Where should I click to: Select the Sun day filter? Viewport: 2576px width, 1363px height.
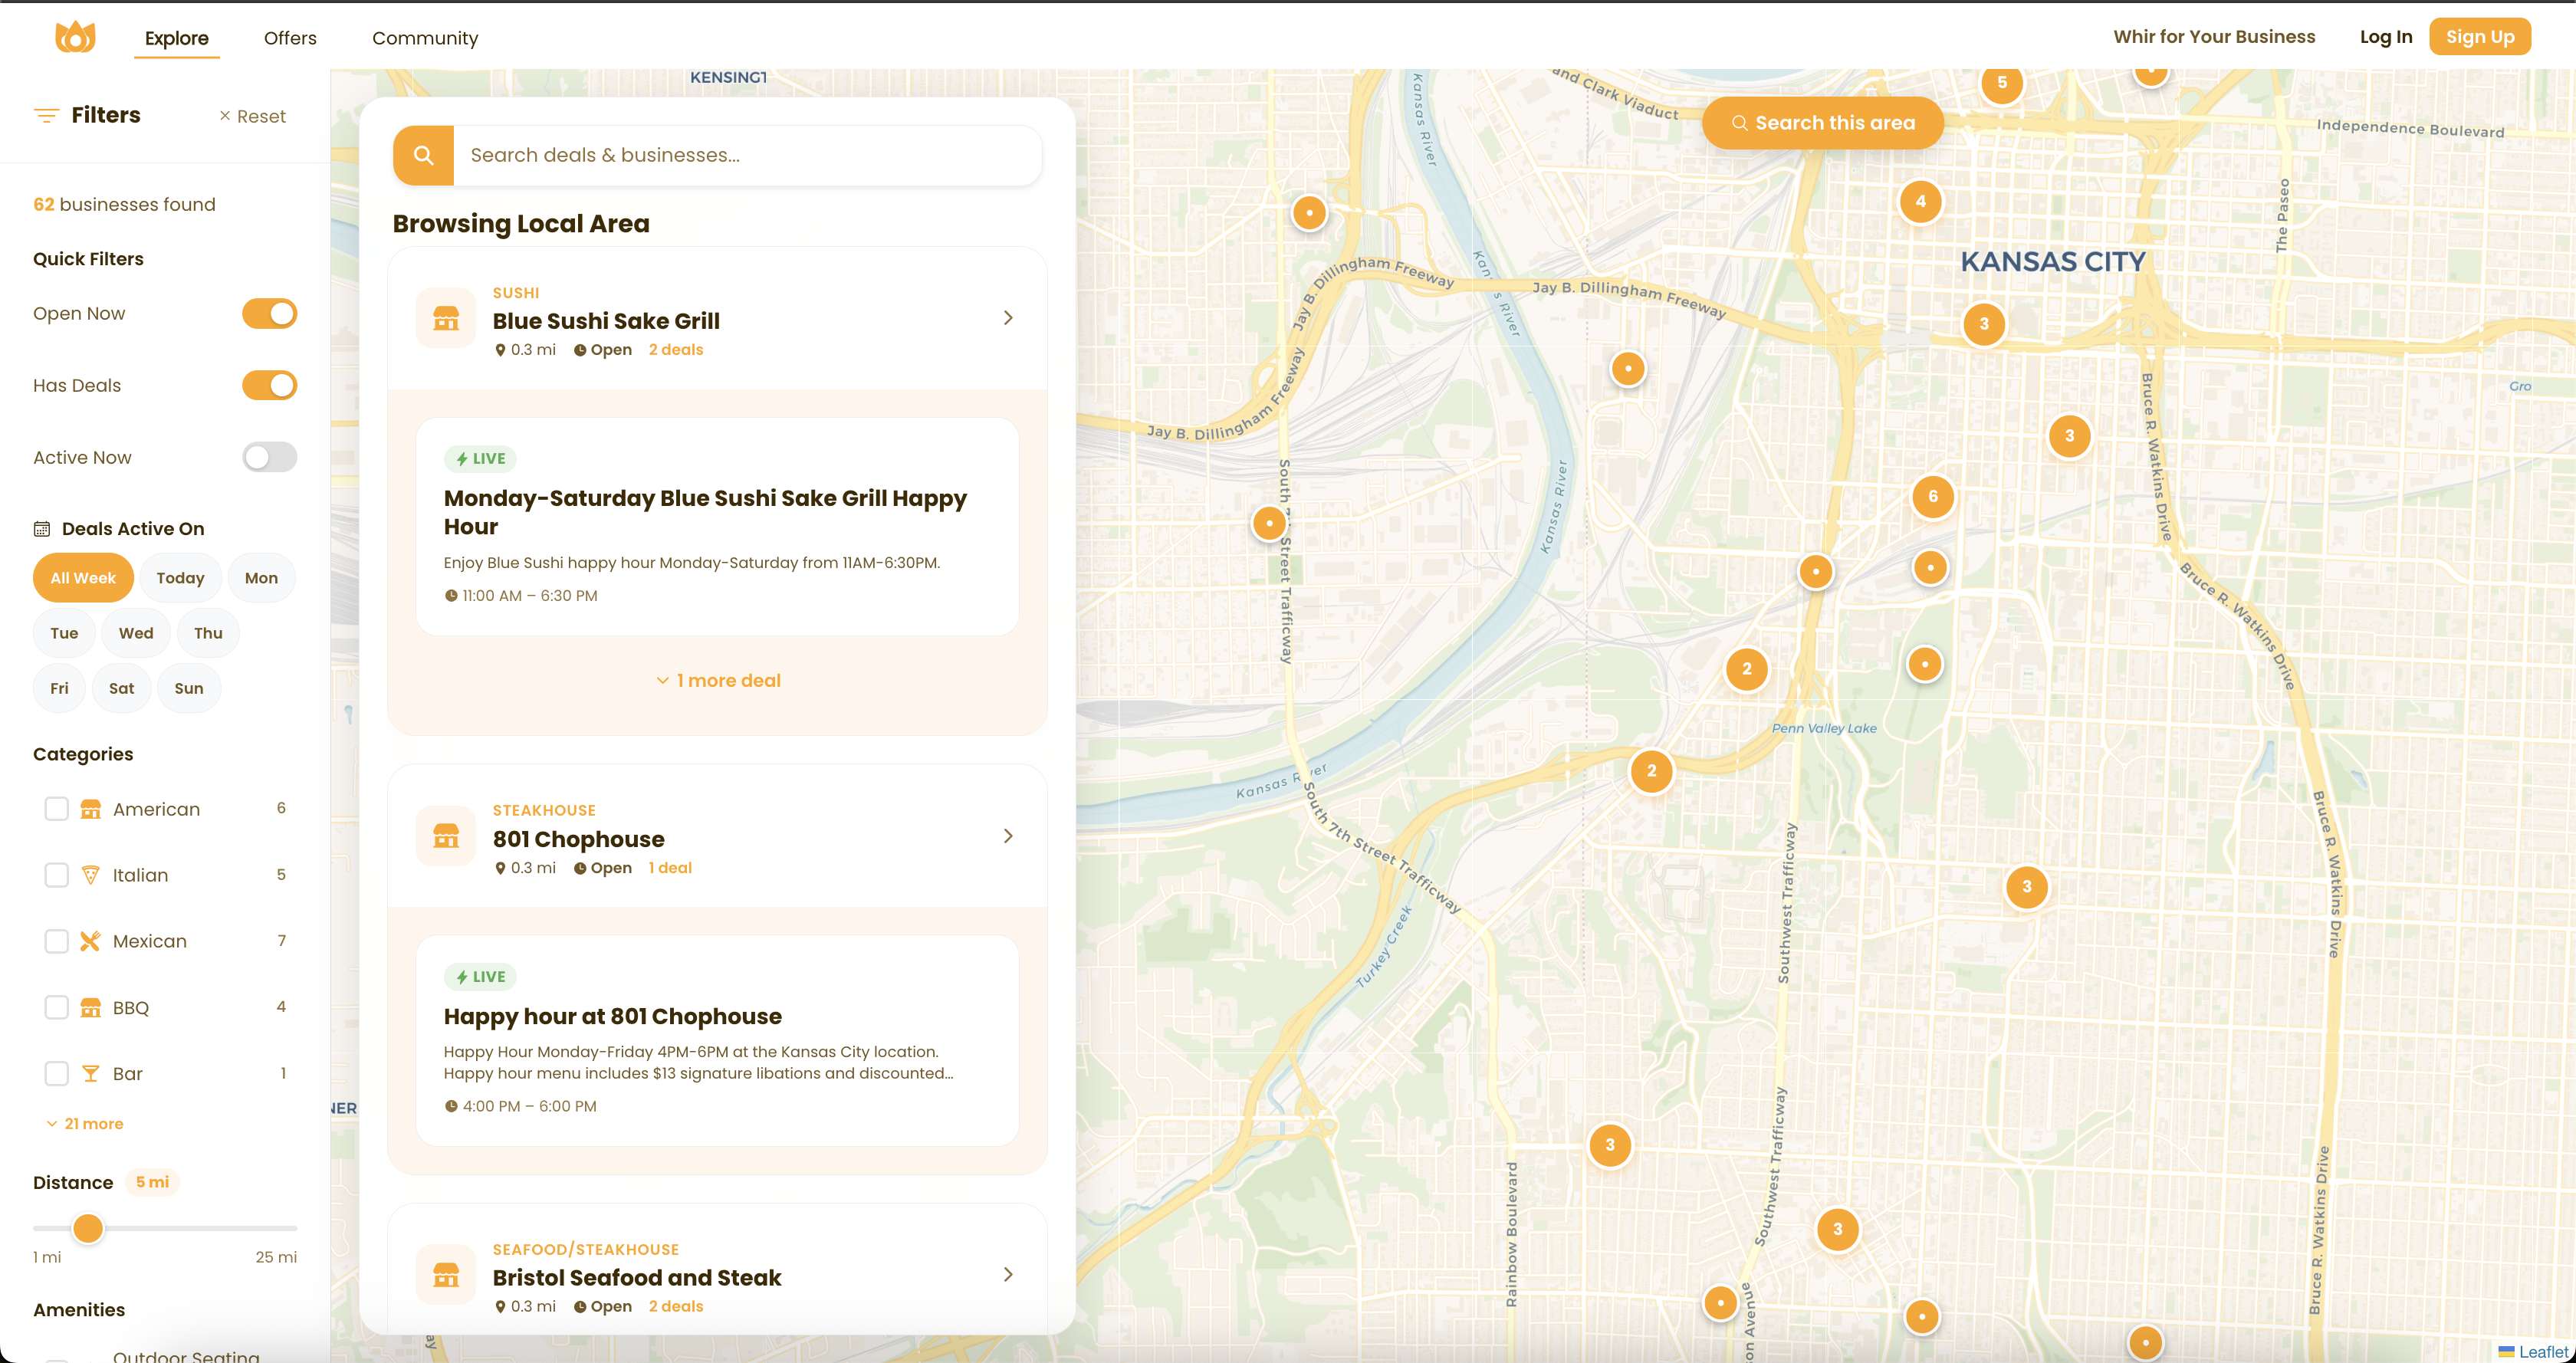[x=189, y=688]
